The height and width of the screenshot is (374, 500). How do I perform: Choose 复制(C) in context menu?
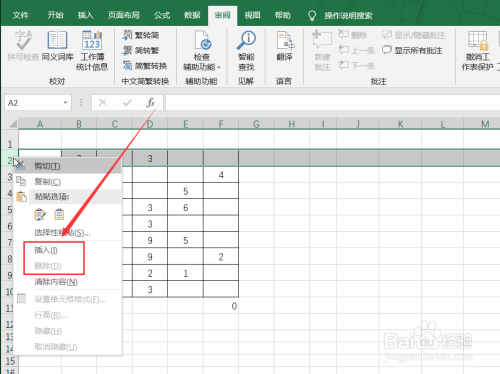click(x=67, y=182)
